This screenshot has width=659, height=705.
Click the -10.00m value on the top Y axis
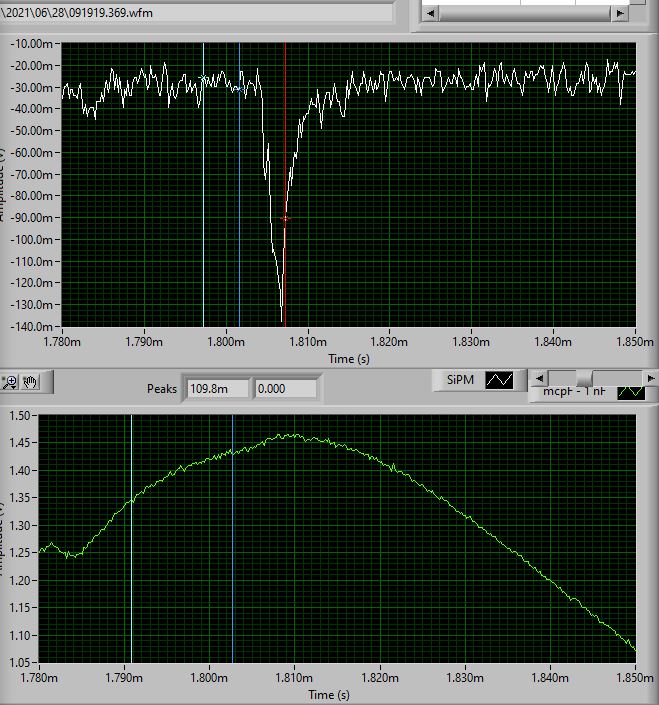click(x=31, y=44)
